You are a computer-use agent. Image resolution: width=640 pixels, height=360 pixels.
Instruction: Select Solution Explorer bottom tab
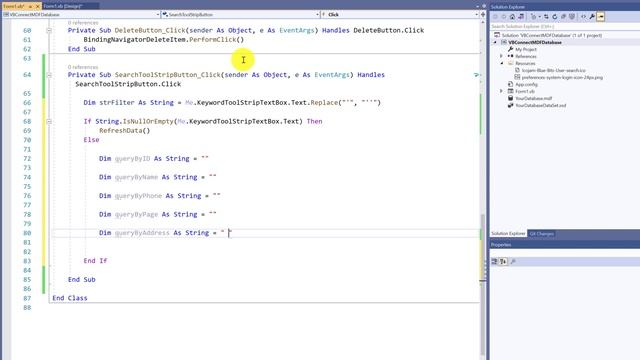click(x=508, y=233)
